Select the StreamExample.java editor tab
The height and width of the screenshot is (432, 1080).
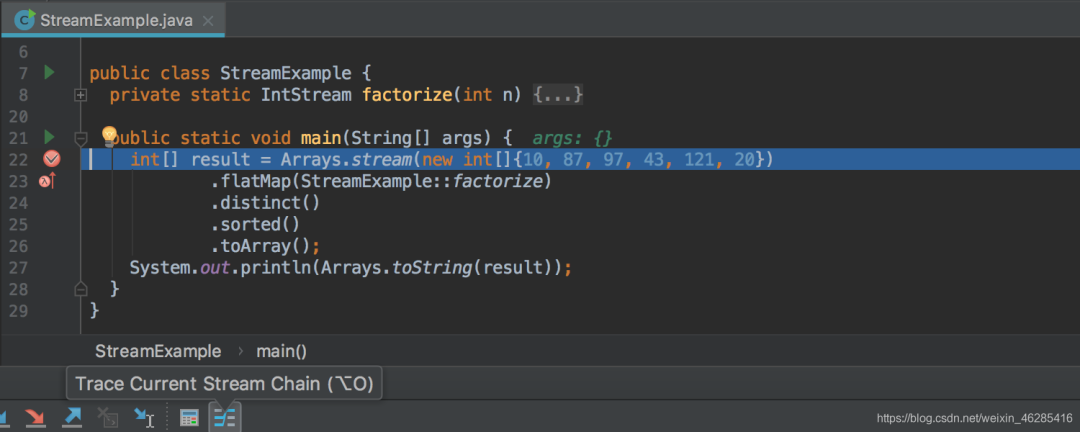click(113, 19)
